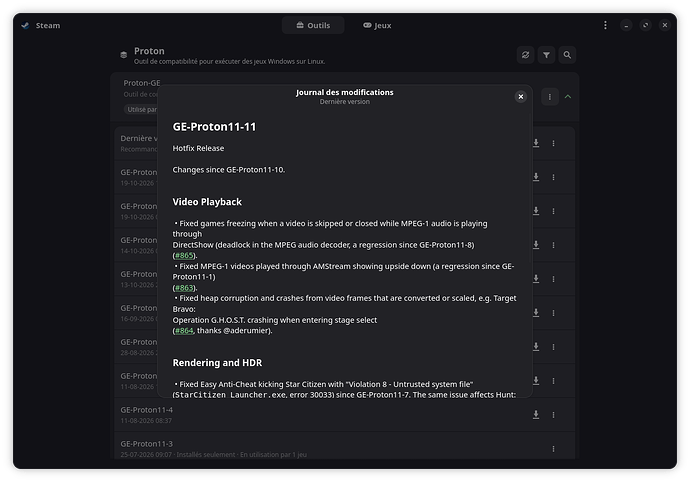Download the release dated 28-08-2026

click(x=536, y=347)
